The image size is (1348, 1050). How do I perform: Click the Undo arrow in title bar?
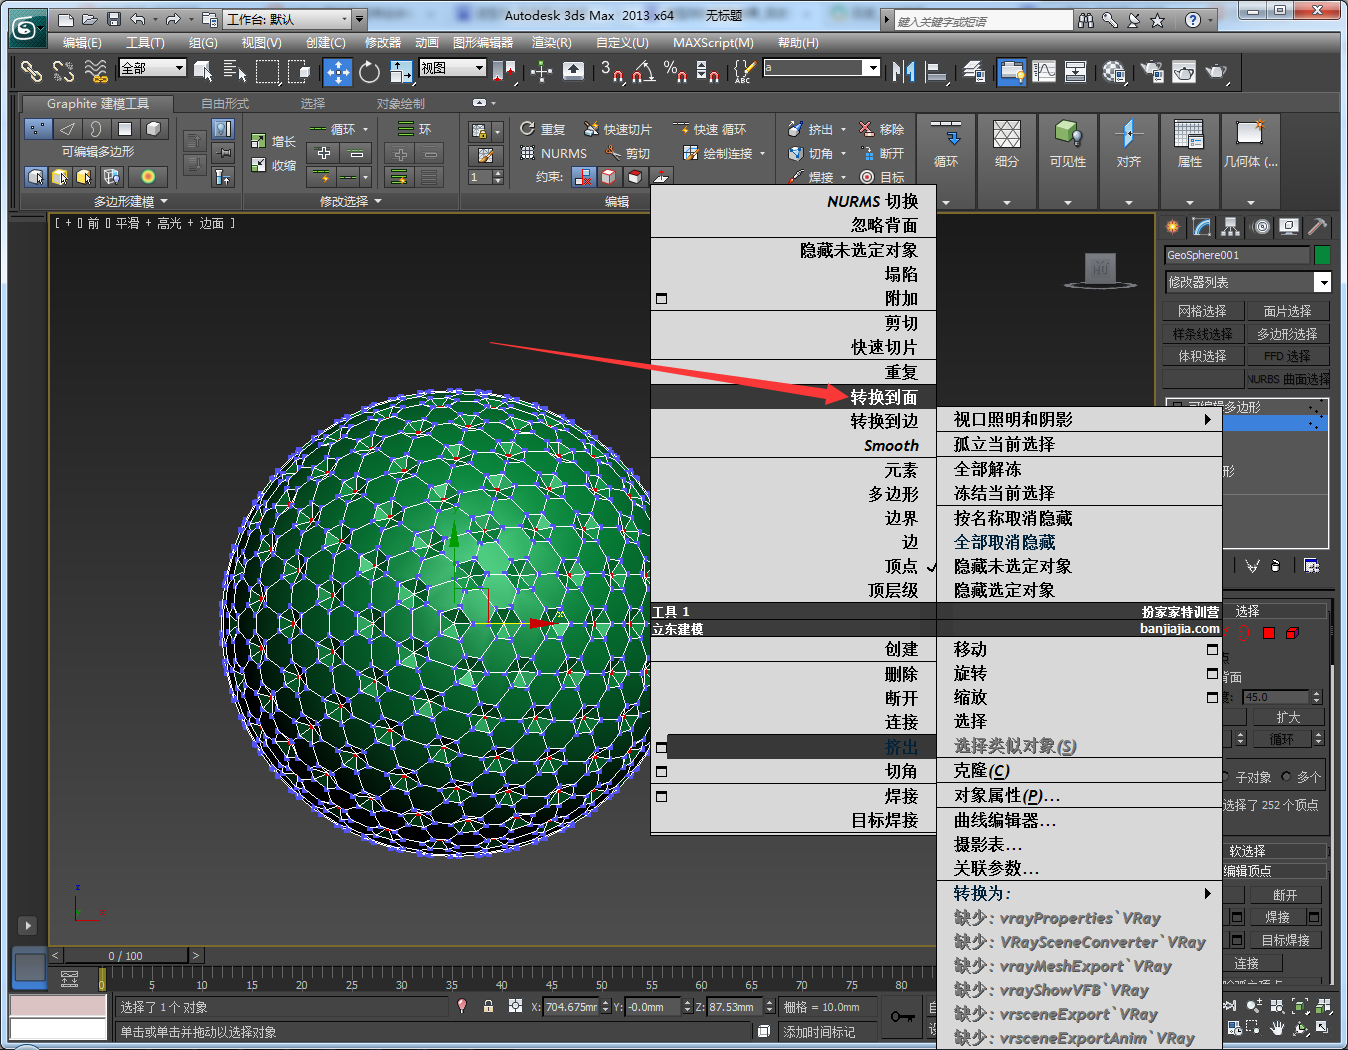pos(138,19)
